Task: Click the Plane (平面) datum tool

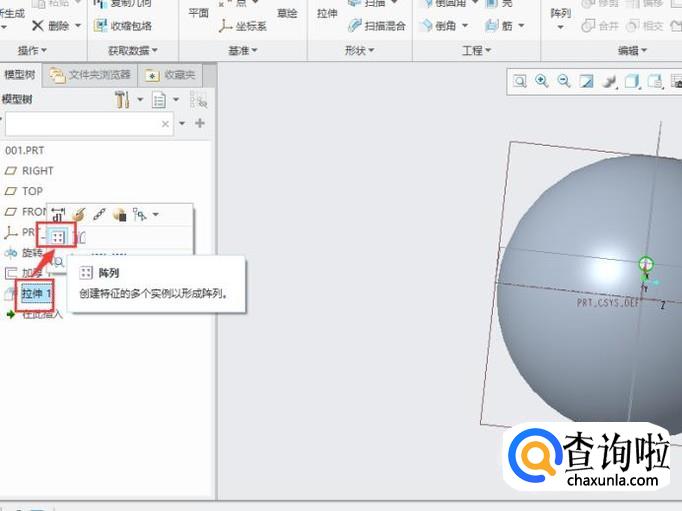Action: coord(199,13)
